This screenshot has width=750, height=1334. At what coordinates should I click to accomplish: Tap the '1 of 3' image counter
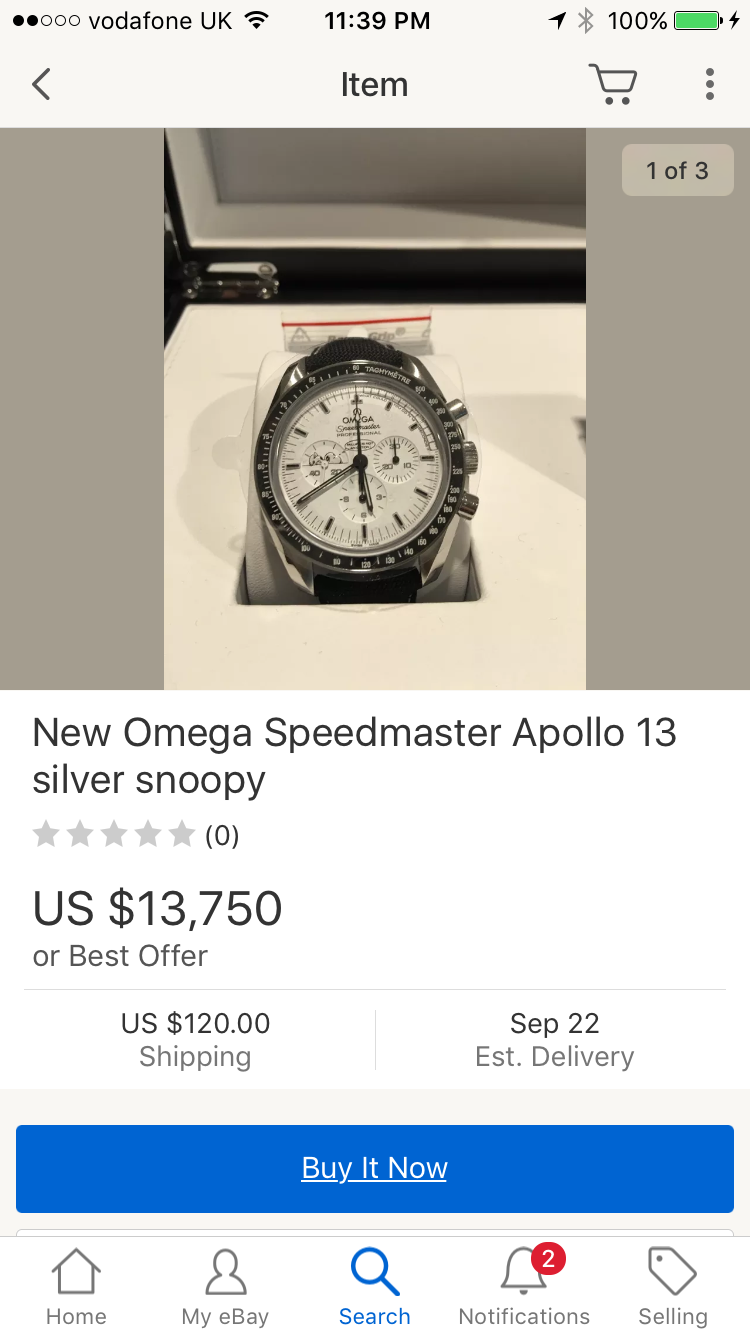(x=677, y=171)
